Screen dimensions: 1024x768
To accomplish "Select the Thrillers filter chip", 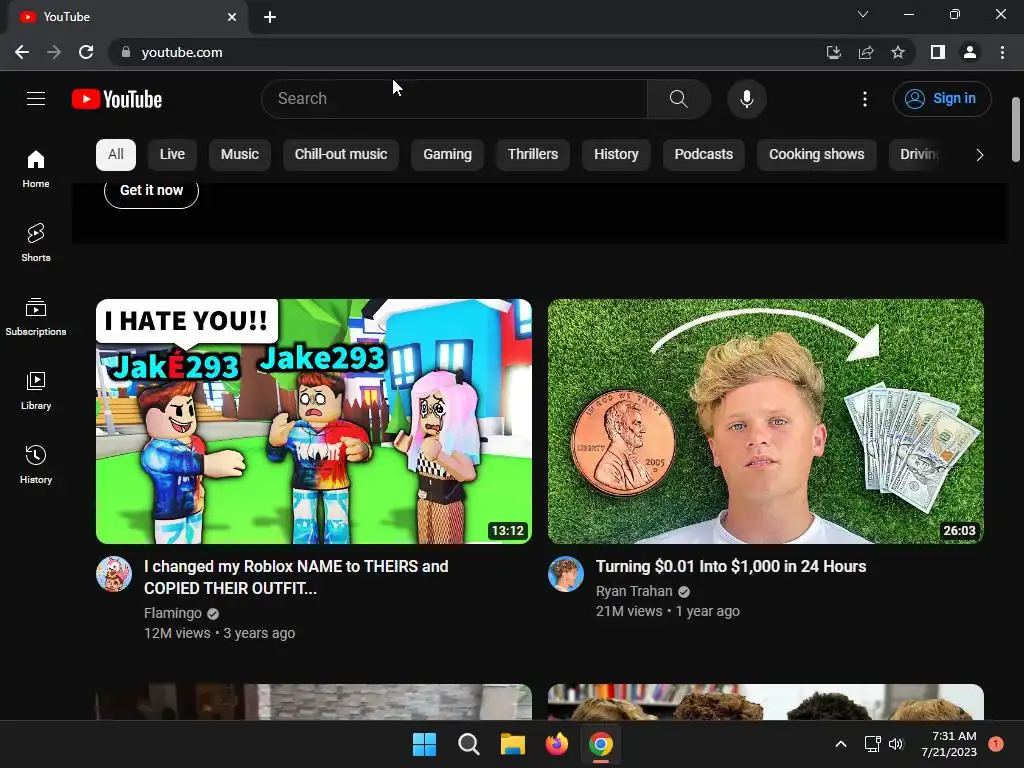I will (533, 155).
